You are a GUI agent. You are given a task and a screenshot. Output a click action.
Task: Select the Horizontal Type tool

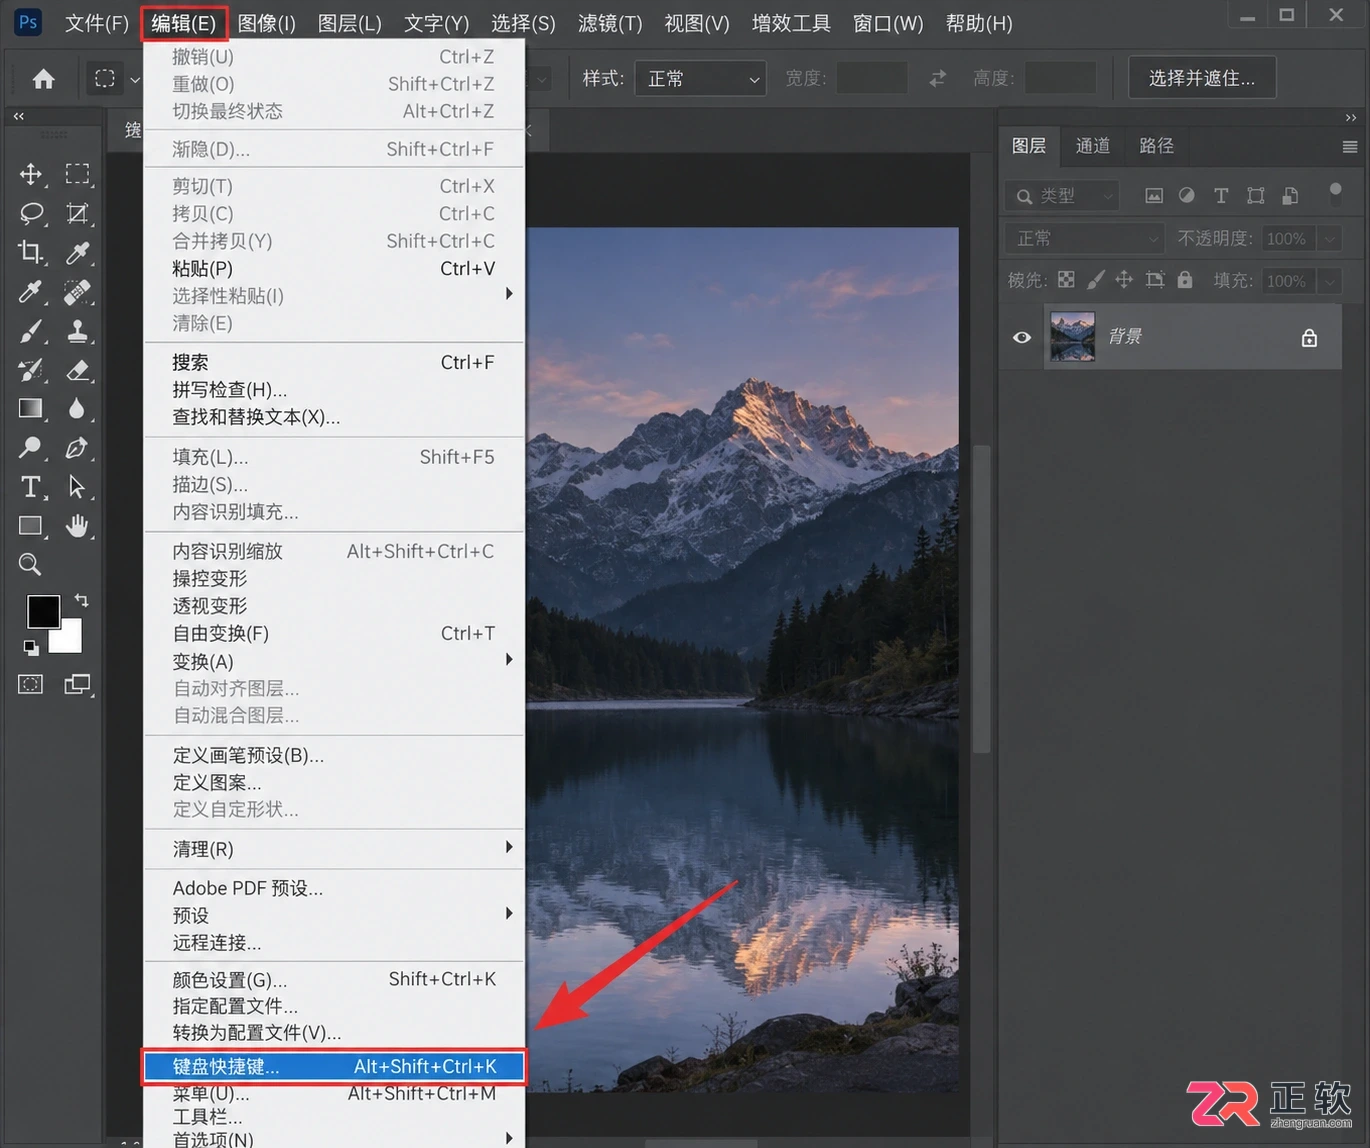coord(31,487)
